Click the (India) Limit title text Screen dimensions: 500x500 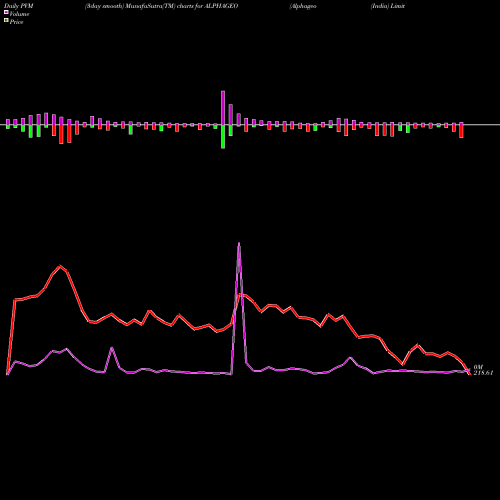[x=388, y=6]
